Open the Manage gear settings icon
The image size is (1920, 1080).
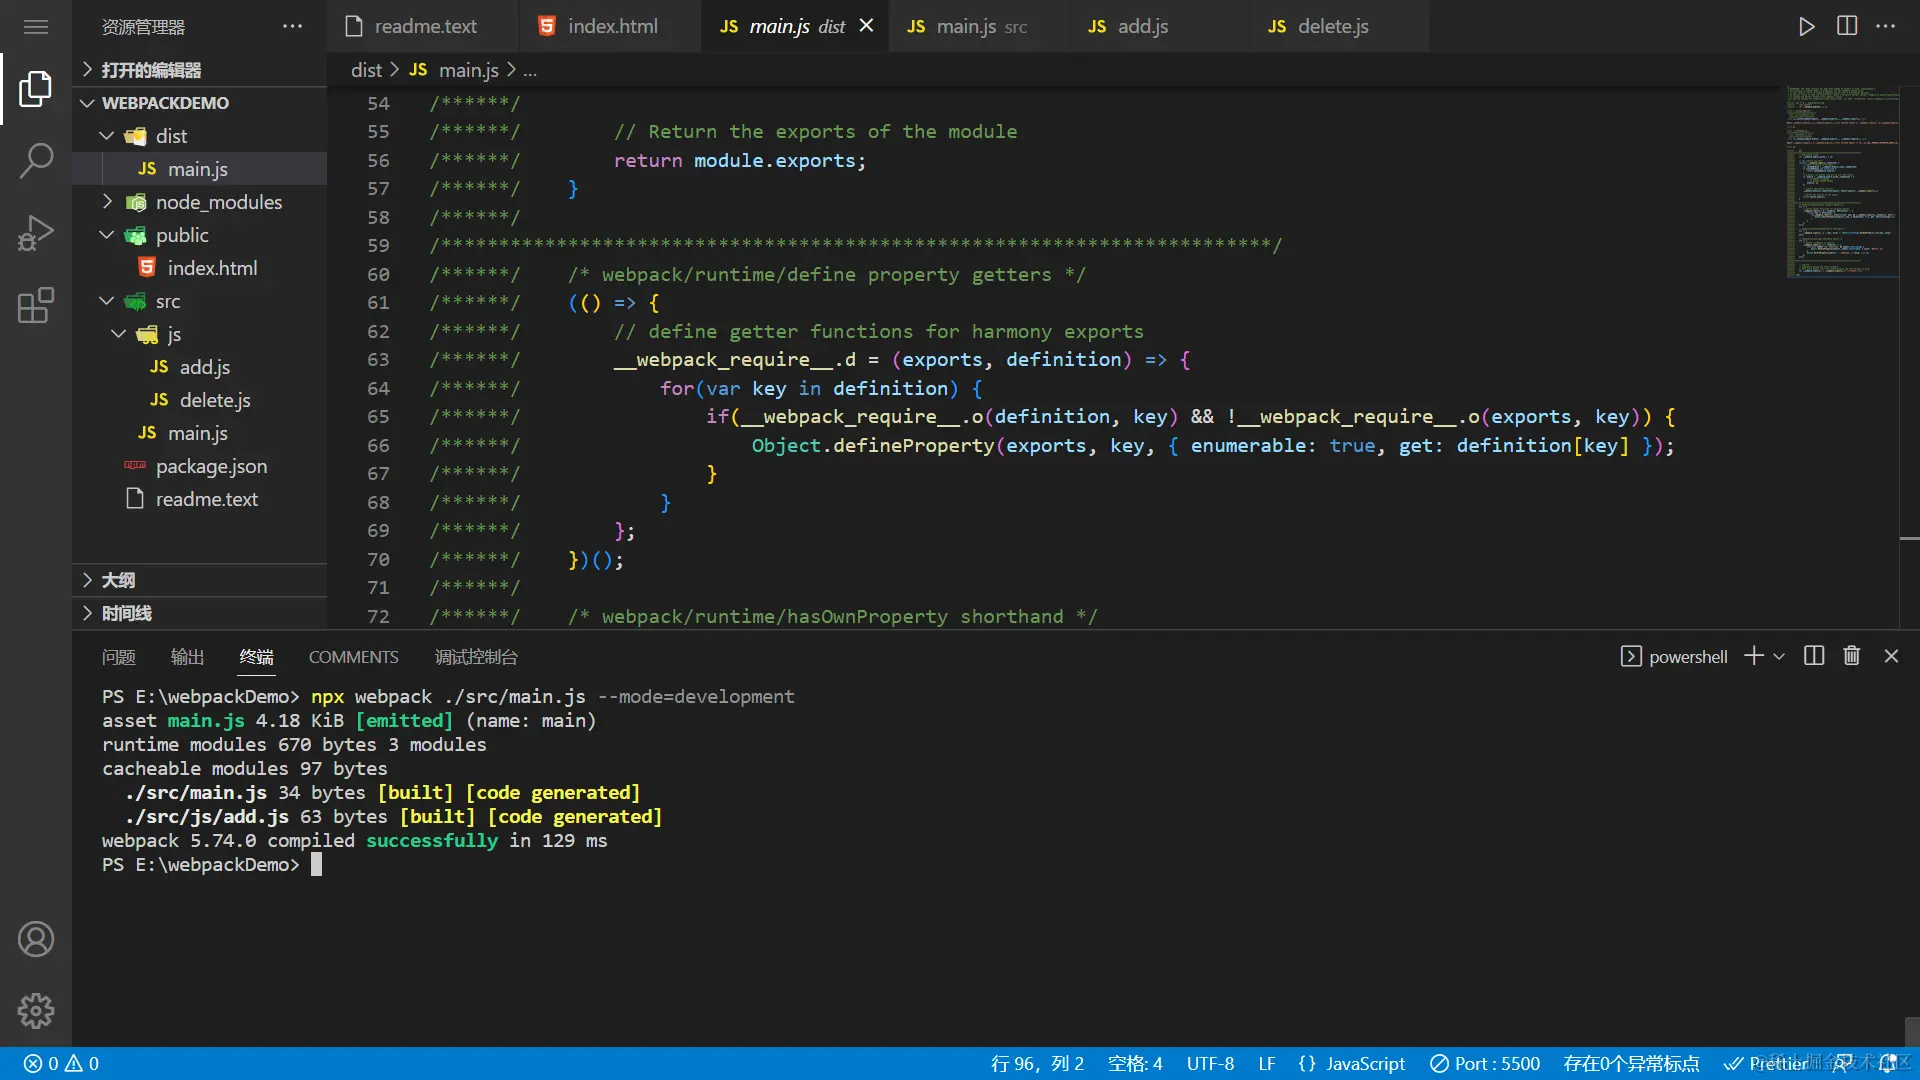(36, 1011)
